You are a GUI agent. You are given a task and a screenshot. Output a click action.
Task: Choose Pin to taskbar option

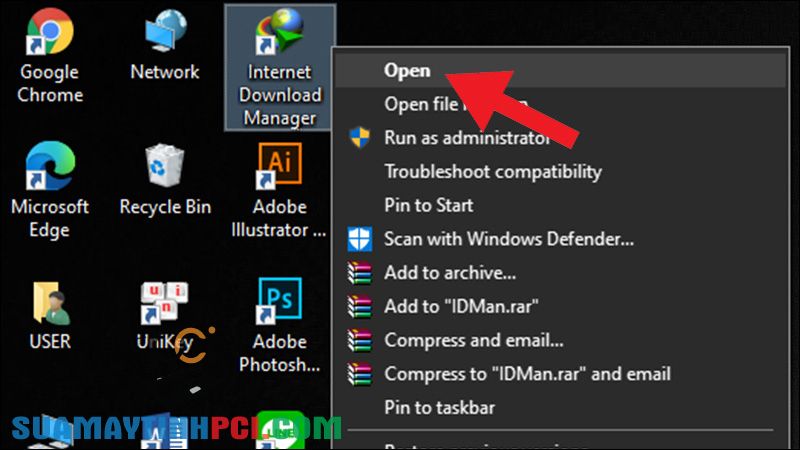tap(439, 408)
